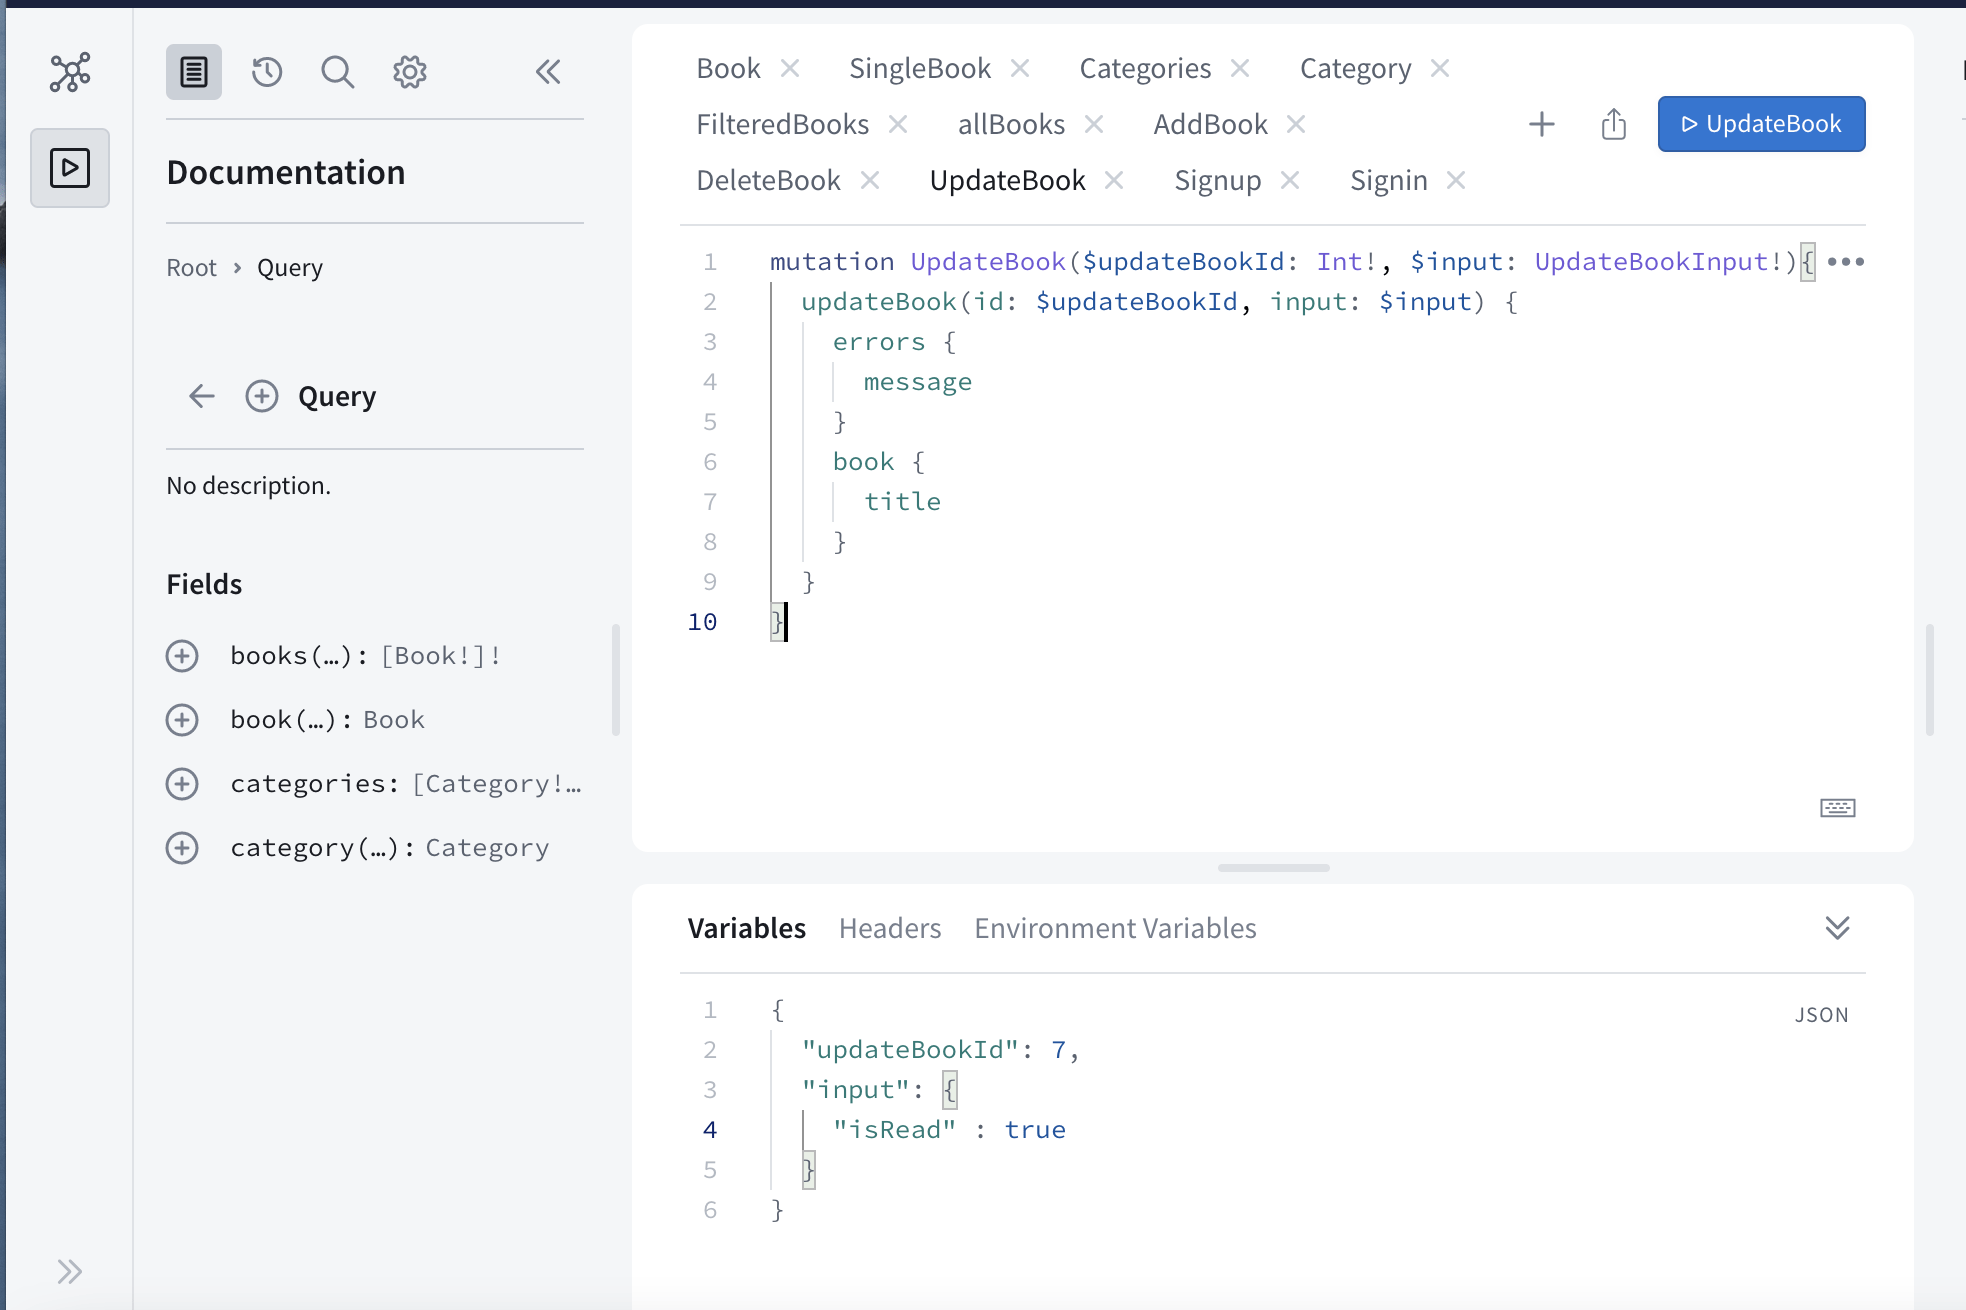This screenshot has width=1966, height=1310.
Task: Collapse the Variables panel with down chevrons
Action: [1838, 928]
